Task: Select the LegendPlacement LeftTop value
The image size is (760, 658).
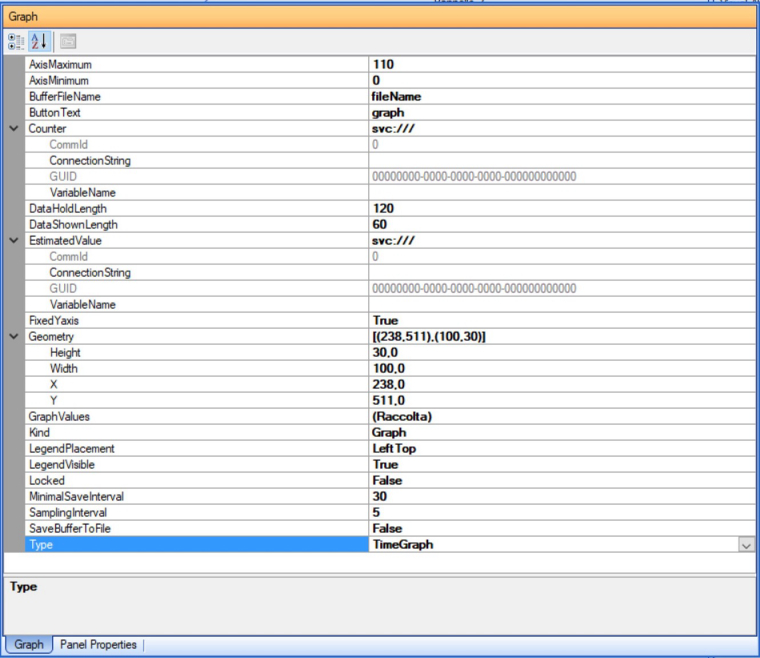Action: pyautogui.click(x=560, y=449)
